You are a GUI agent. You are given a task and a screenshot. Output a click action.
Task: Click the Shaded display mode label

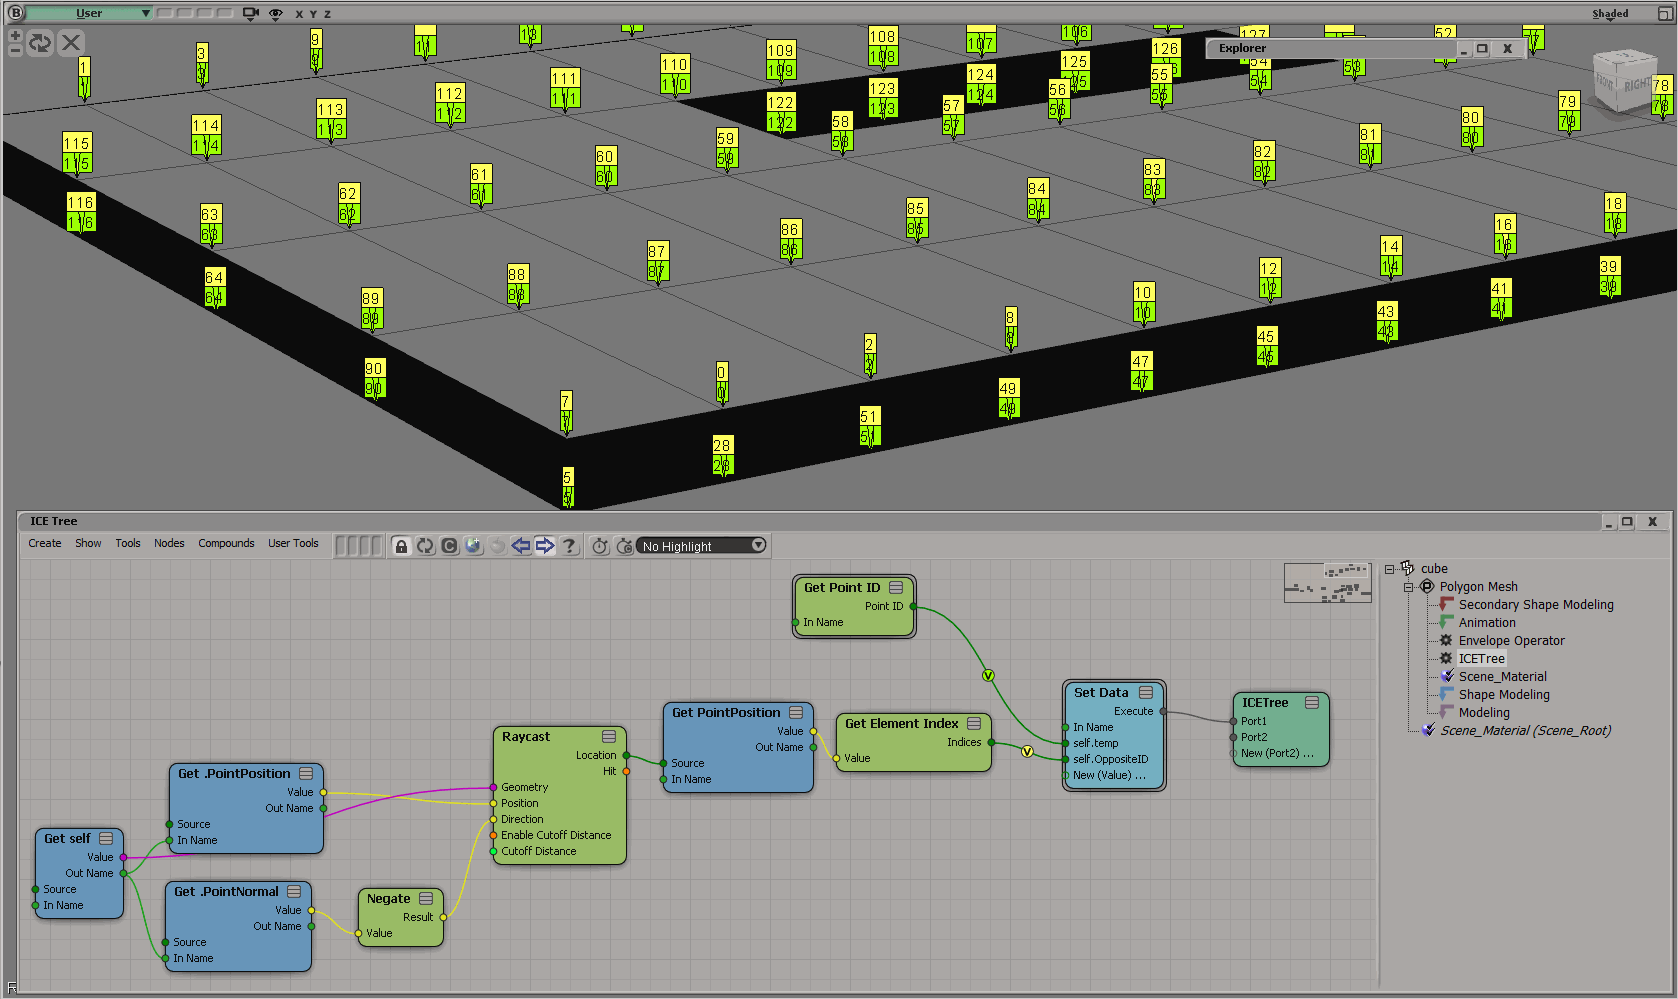tap(1609, 14)
